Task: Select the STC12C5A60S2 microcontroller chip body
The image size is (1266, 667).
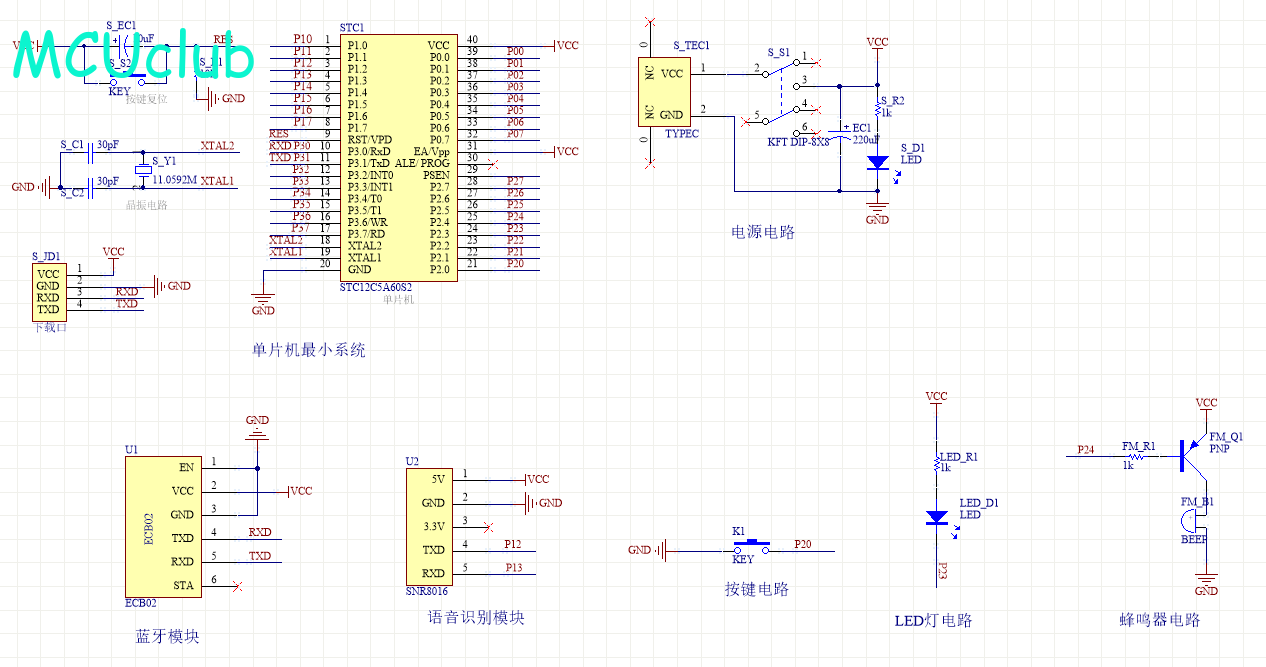Action: (x=398, y=158)
